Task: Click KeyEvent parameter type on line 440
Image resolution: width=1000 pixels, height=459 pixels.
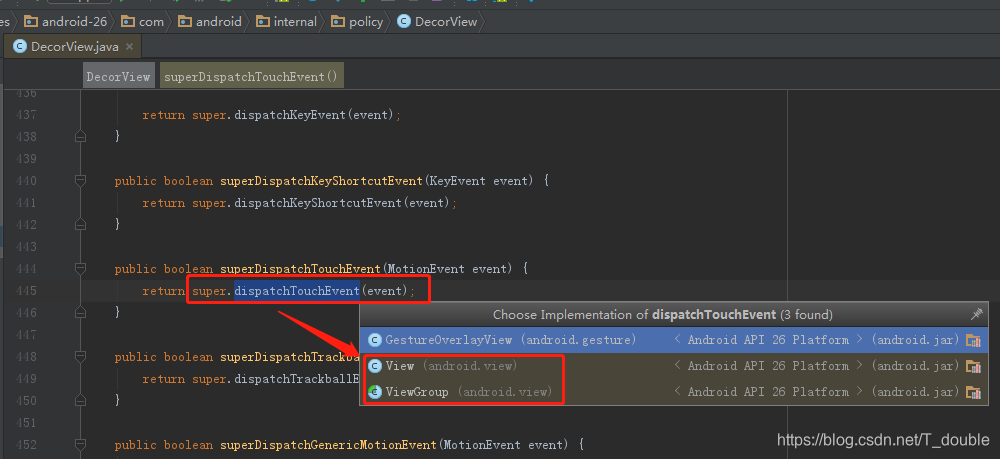Action: pyautogui.click(x=457, y=181)
